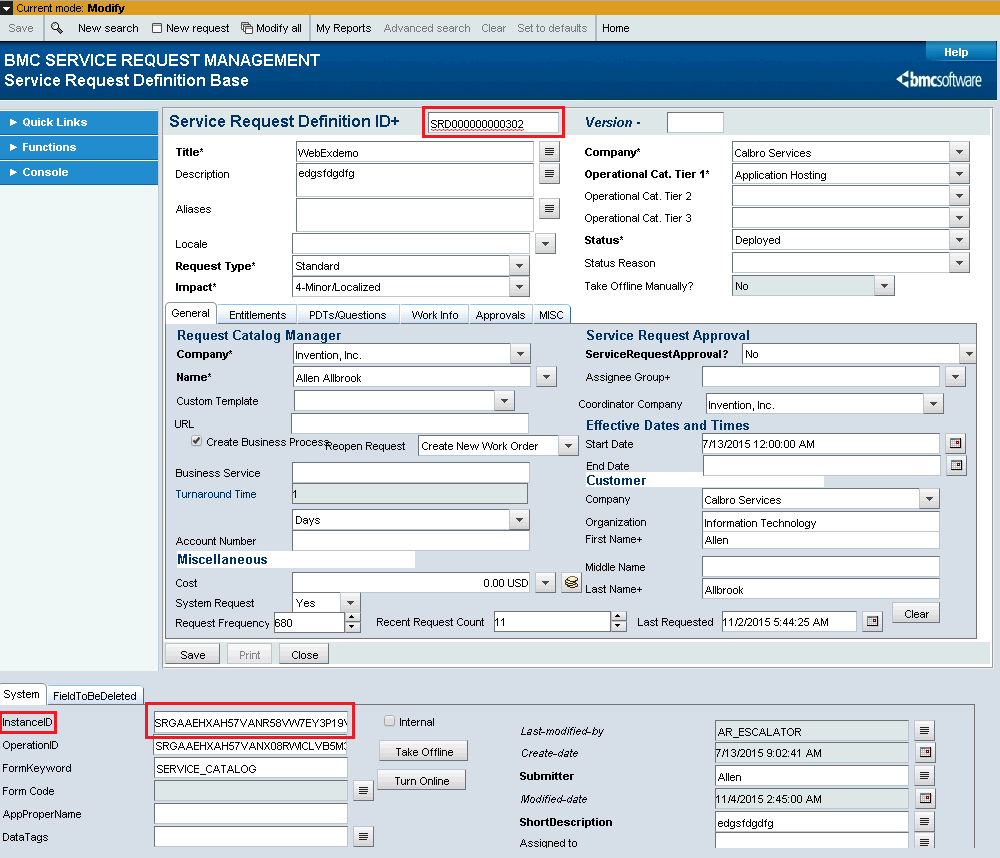Open the calendar icon beside Modified-date
Viewport: 1000px width, 858px height.
(x=925, y=798)
